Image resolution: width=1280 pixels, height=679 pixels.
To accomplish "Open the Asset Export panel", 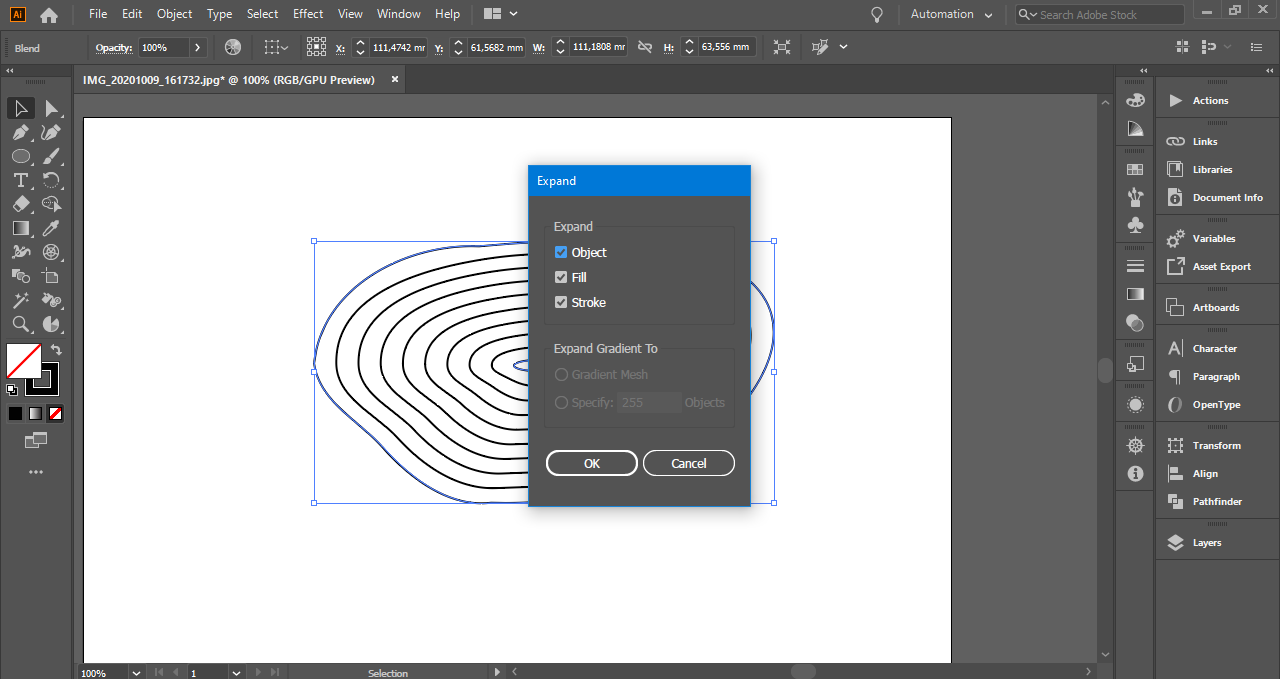I will [1221, 267].
